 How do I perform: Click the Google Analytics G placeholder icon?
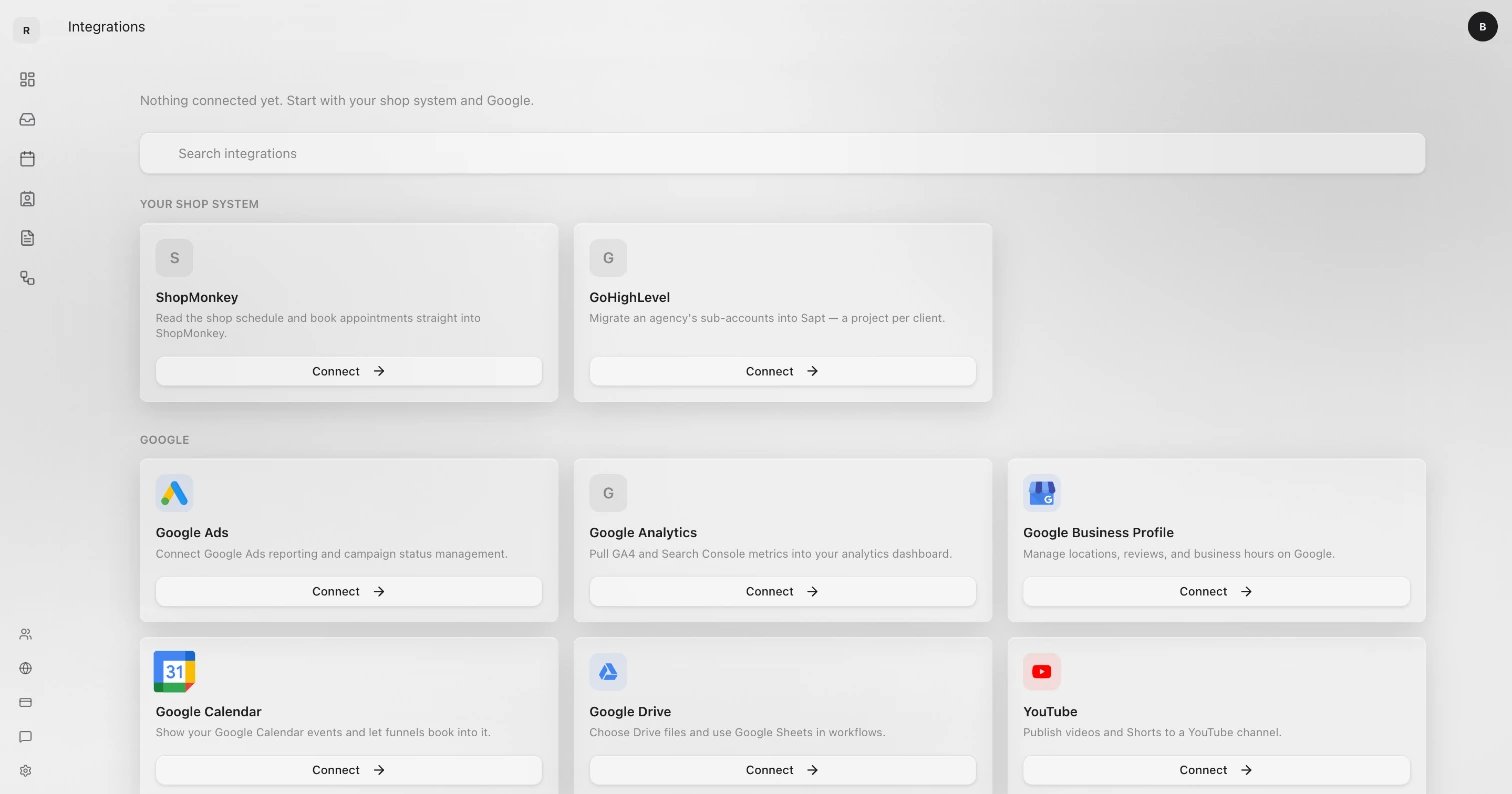pyautogui.click(x=608, y=493)
